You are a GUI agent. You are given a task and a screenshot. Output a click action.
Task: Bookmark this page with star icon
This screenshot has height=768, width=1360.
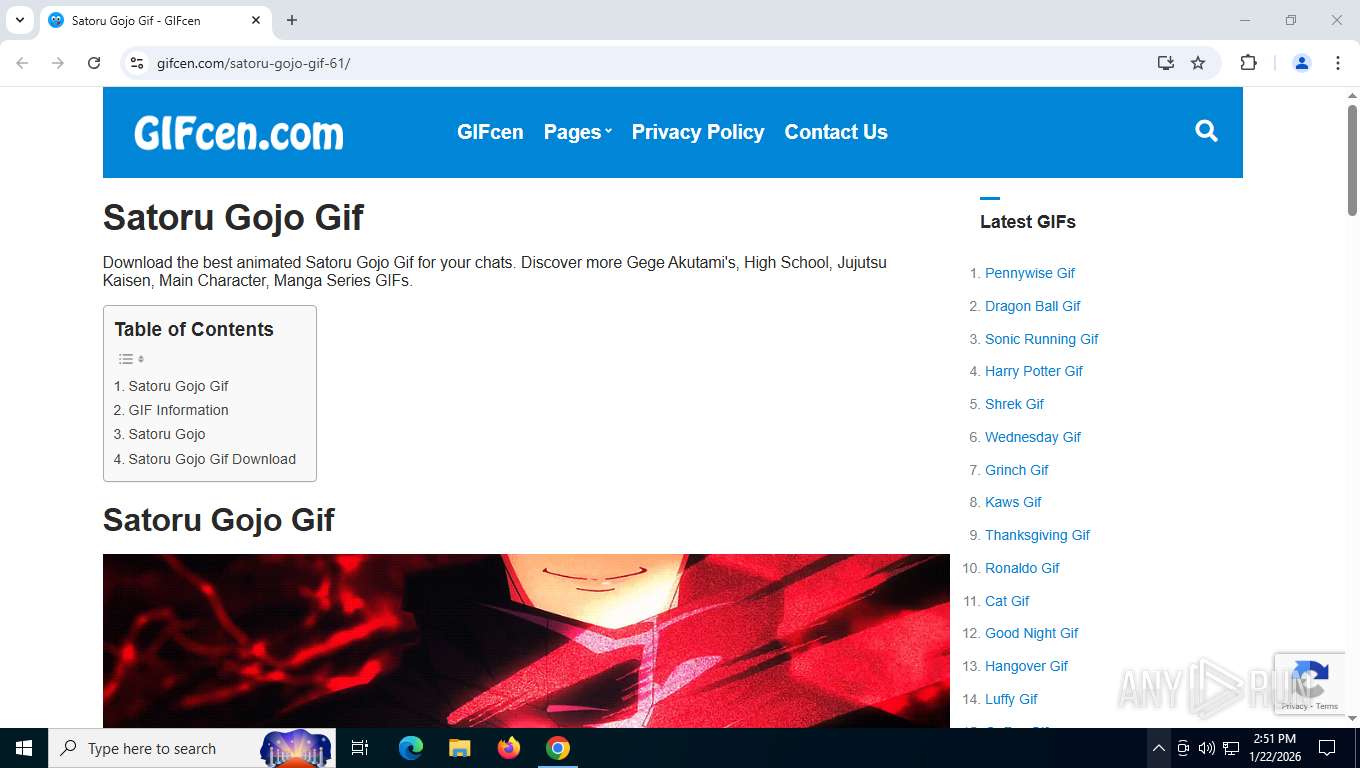1198,63
